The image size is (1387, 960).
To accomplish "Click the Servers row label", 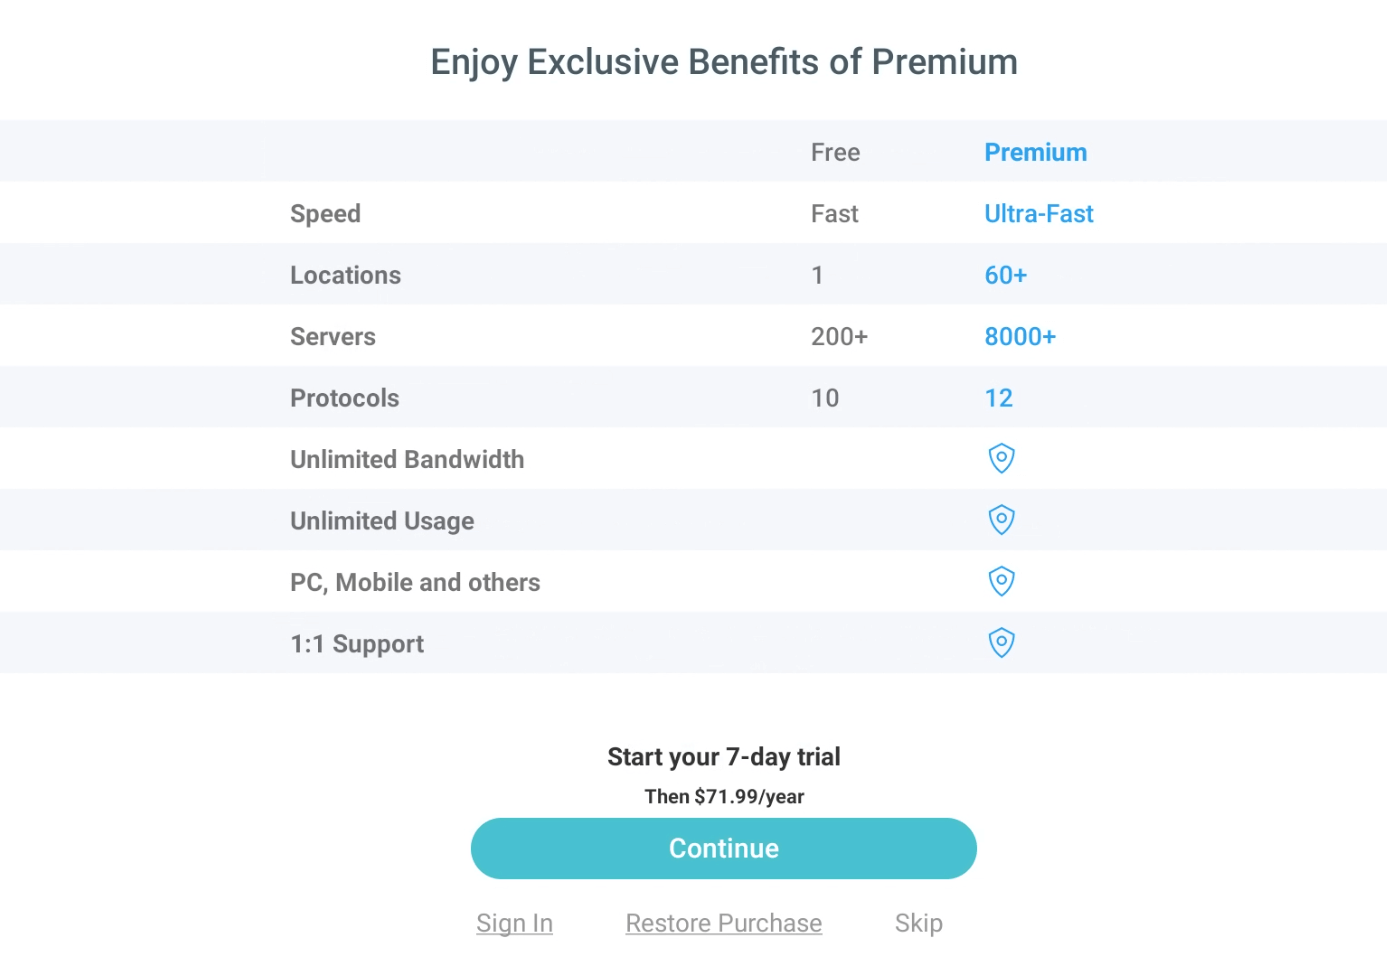I will (333, 337).
